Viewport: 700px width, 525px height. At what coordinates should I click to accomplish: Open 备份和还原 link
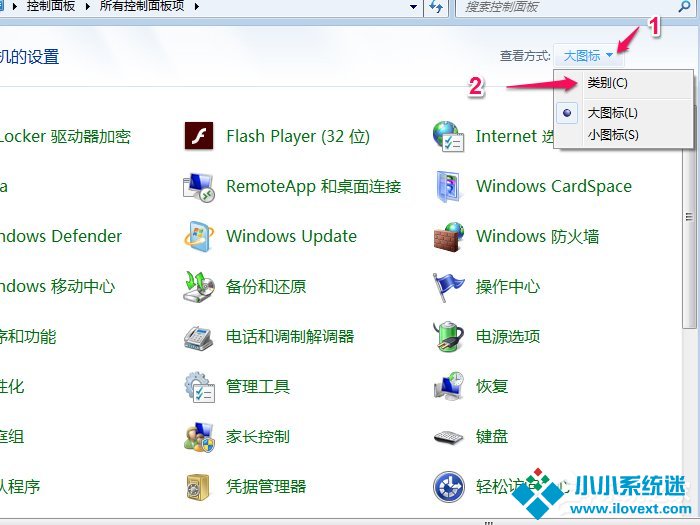[x=266, y=287]
